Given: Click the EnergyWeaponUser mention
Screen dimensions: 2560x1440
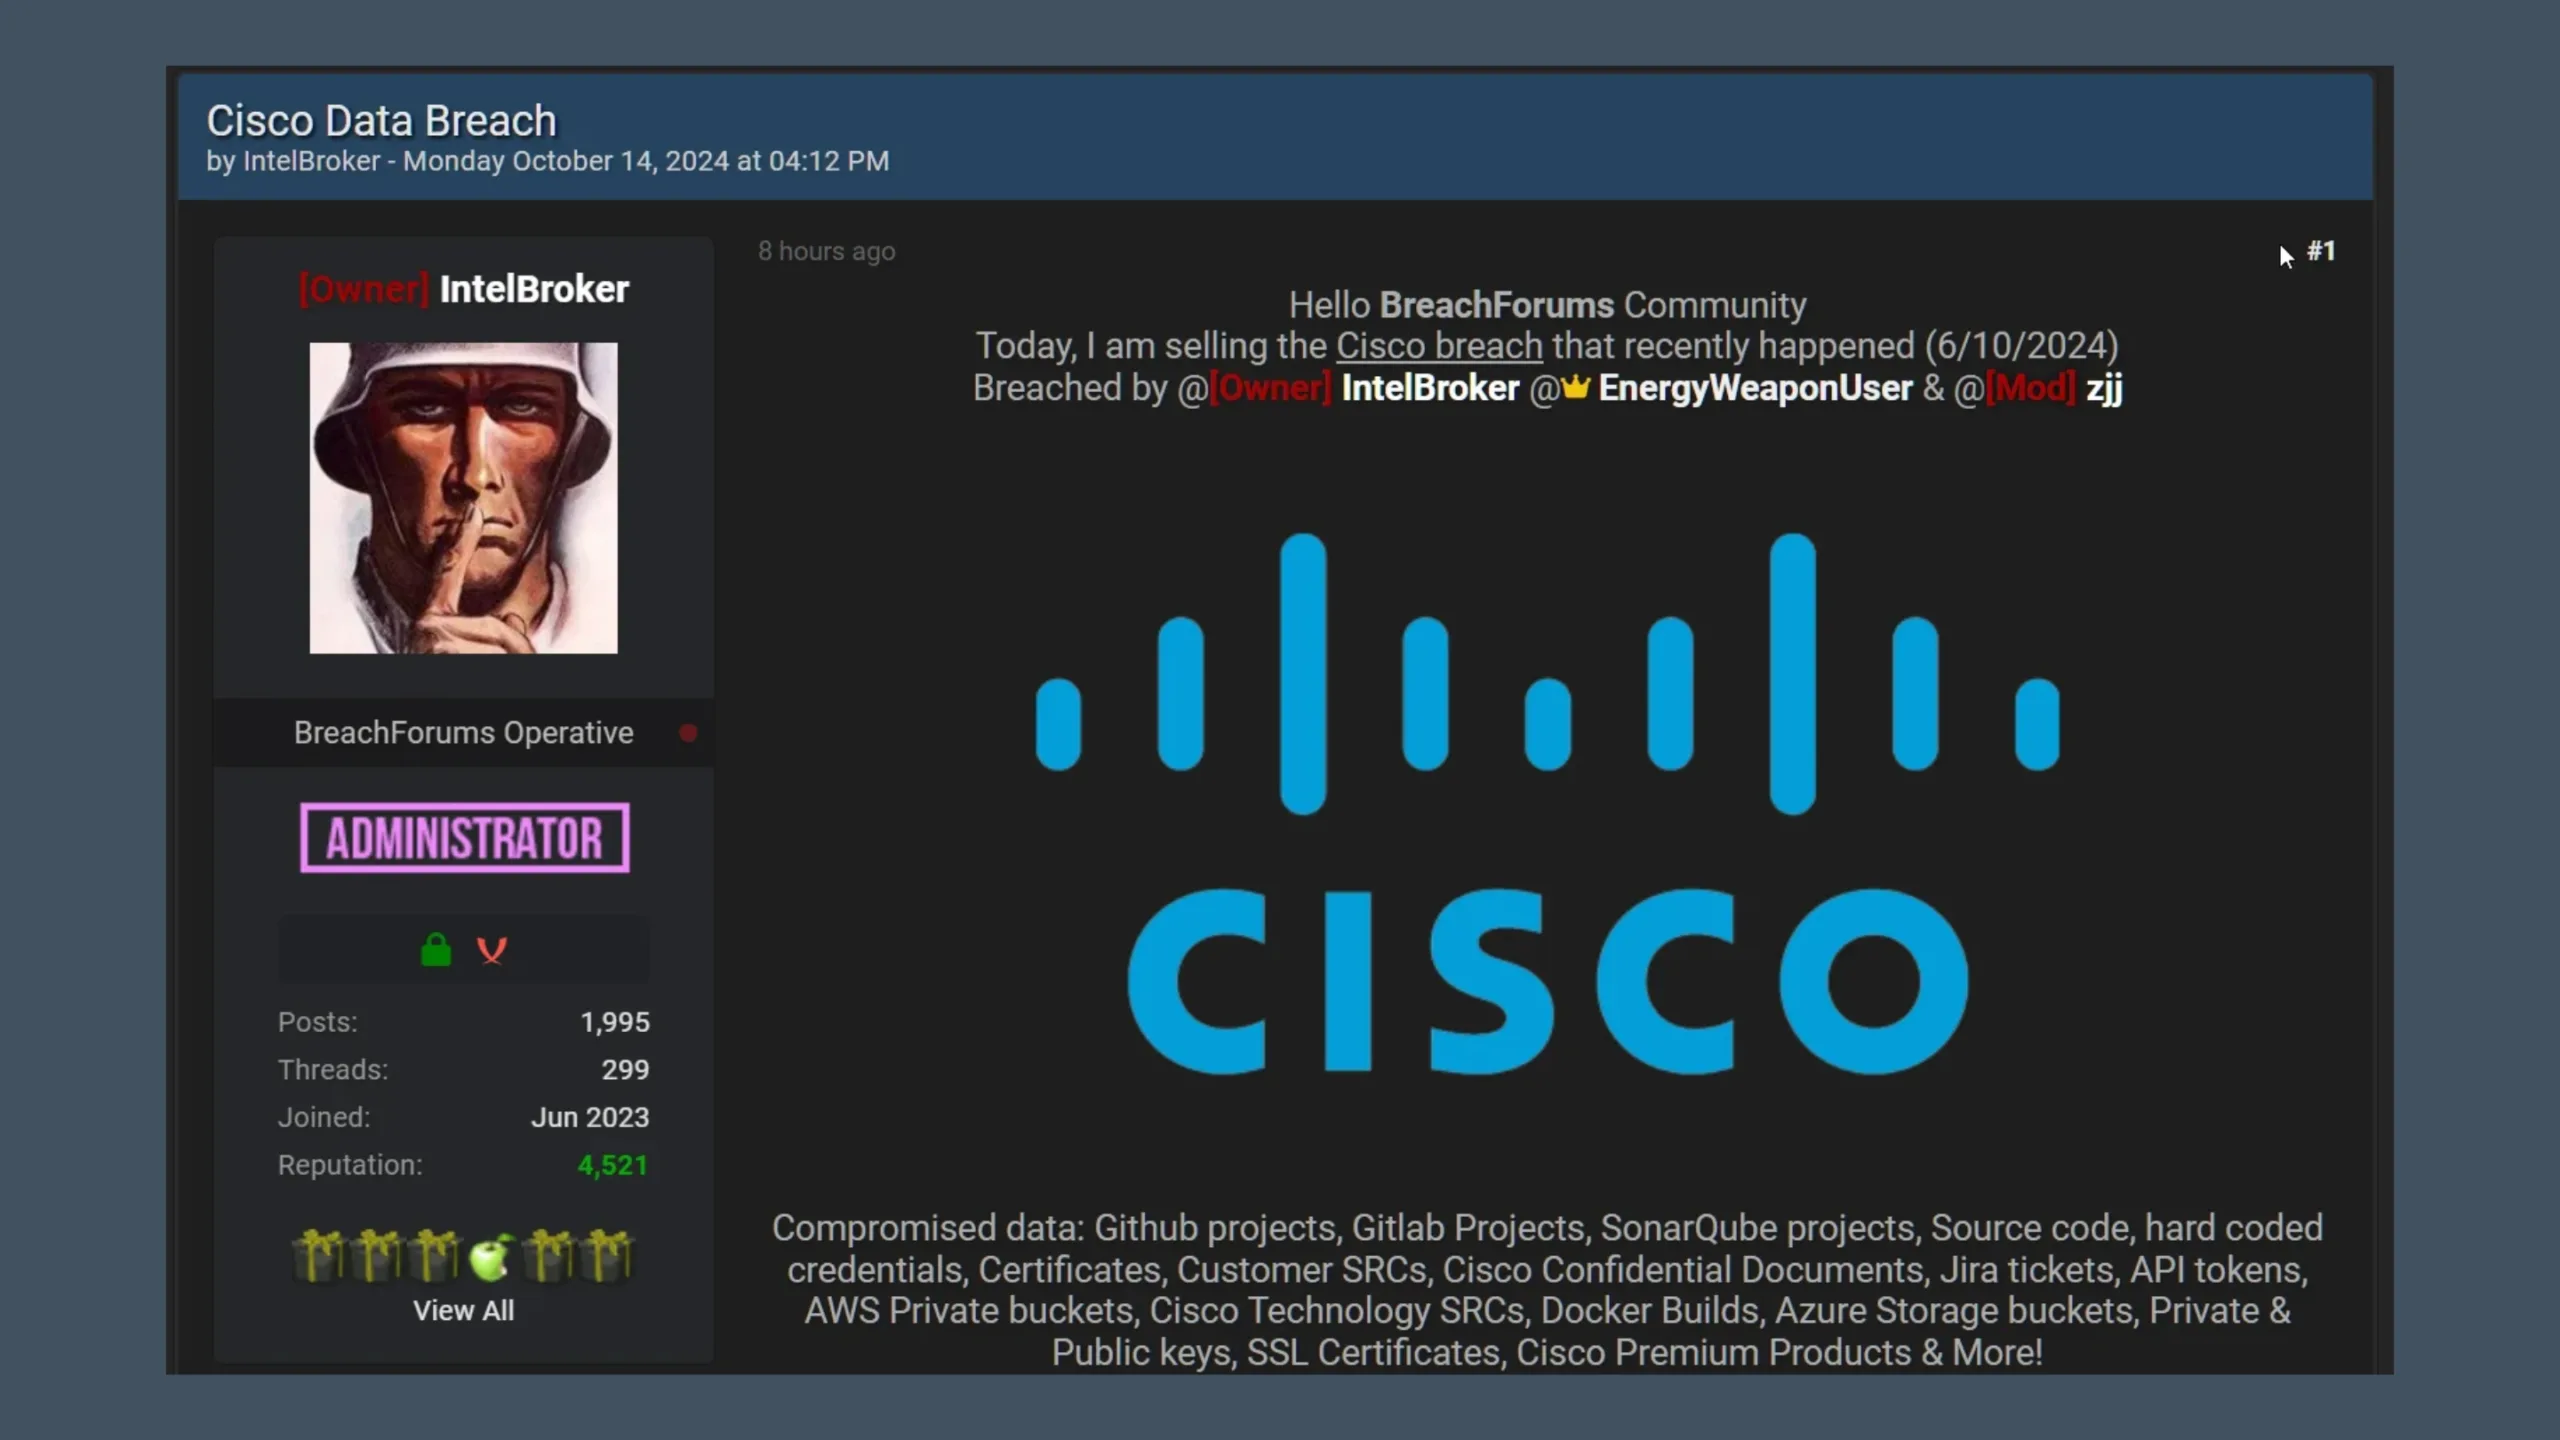Looking at the screenshot, I should point(1754,388).
